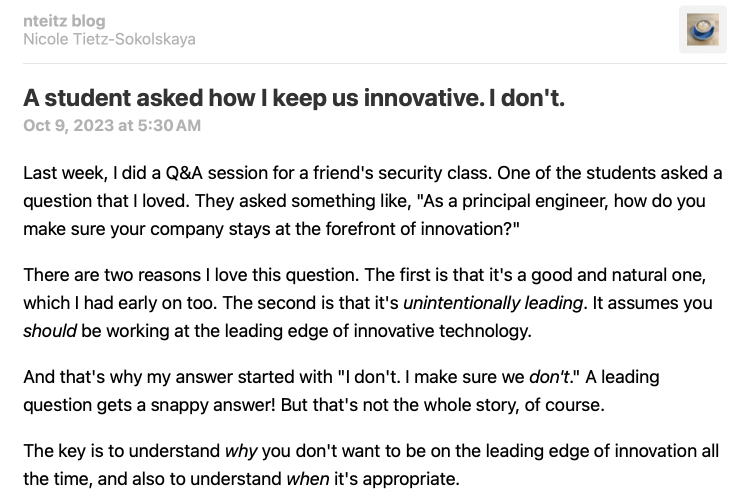
Task: Click the italic word 'should'
Action: (x=49, y=331)
